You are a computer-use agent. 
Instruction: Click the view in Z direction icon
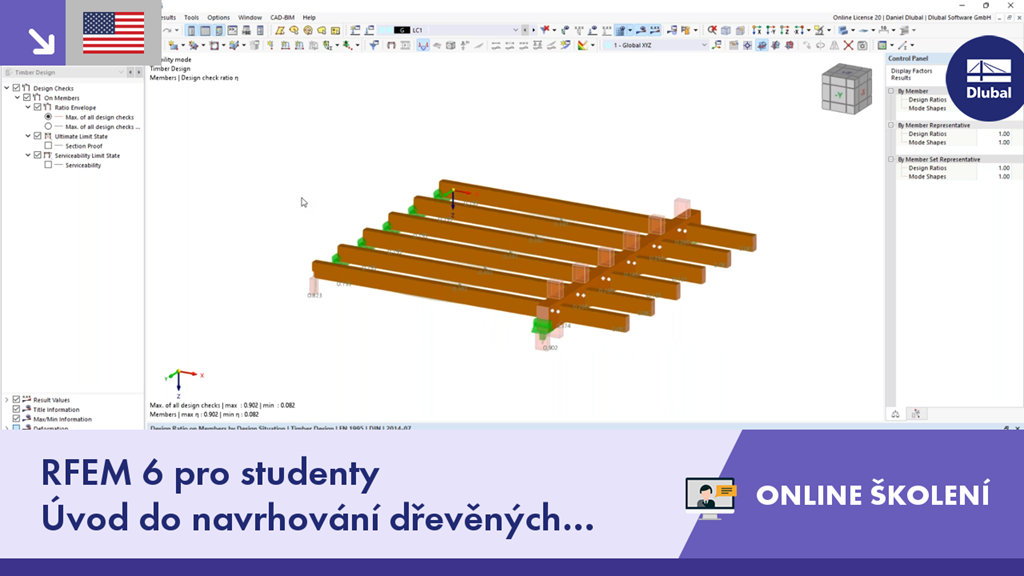pos(785,30)
